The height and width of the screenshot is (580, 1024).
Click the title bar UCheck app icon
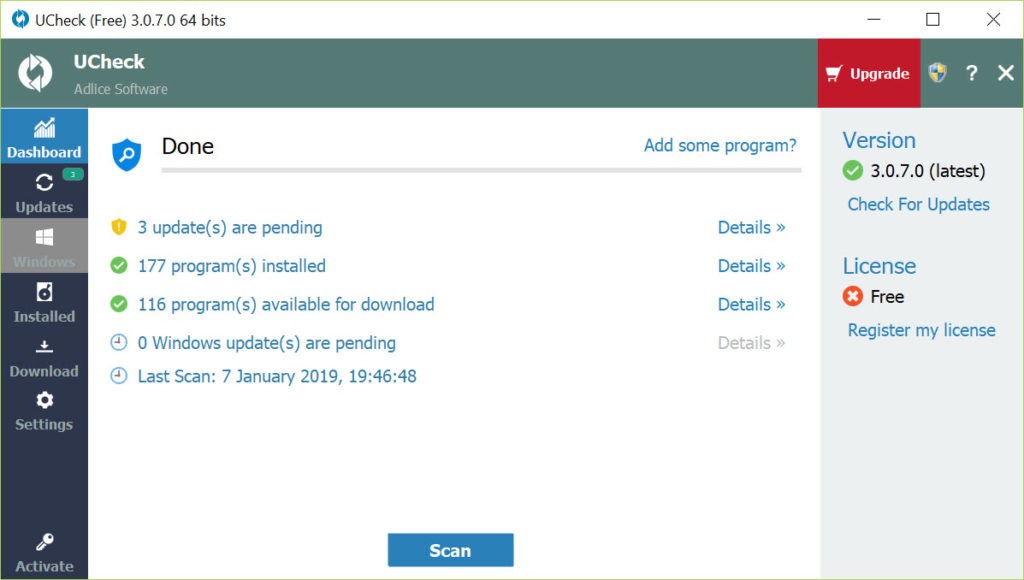(20, 20)
